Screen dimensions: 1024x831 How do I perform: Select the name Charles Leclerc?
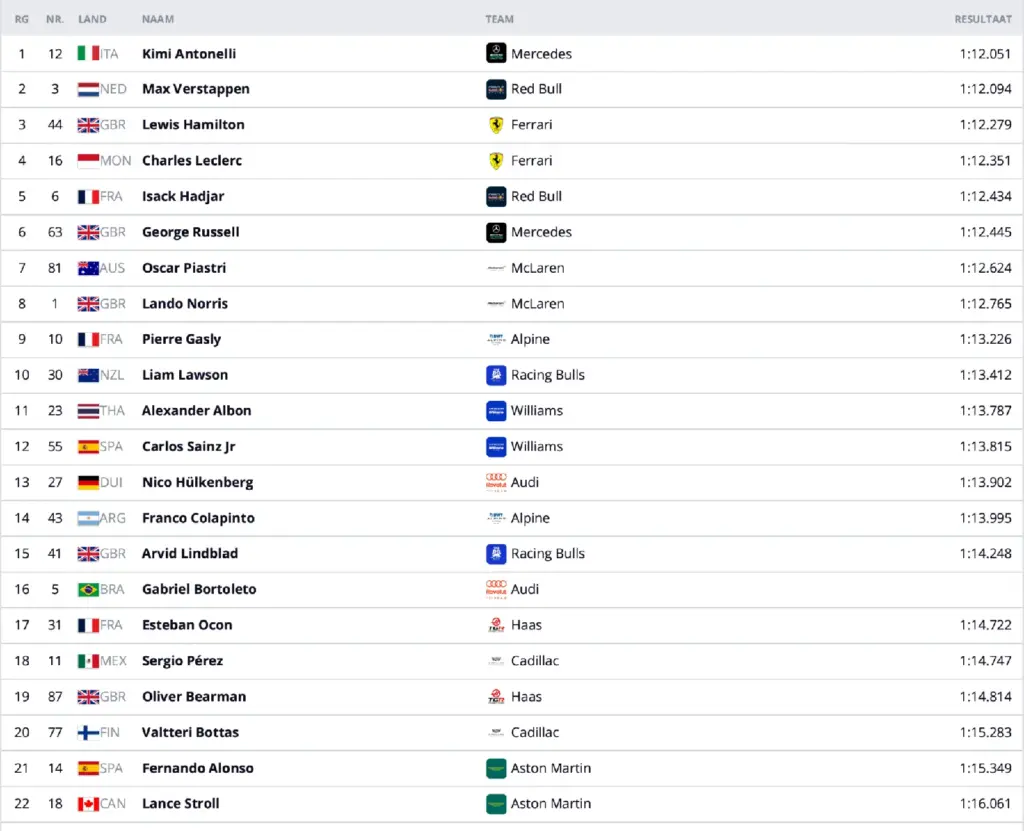(x=192, y=161)
